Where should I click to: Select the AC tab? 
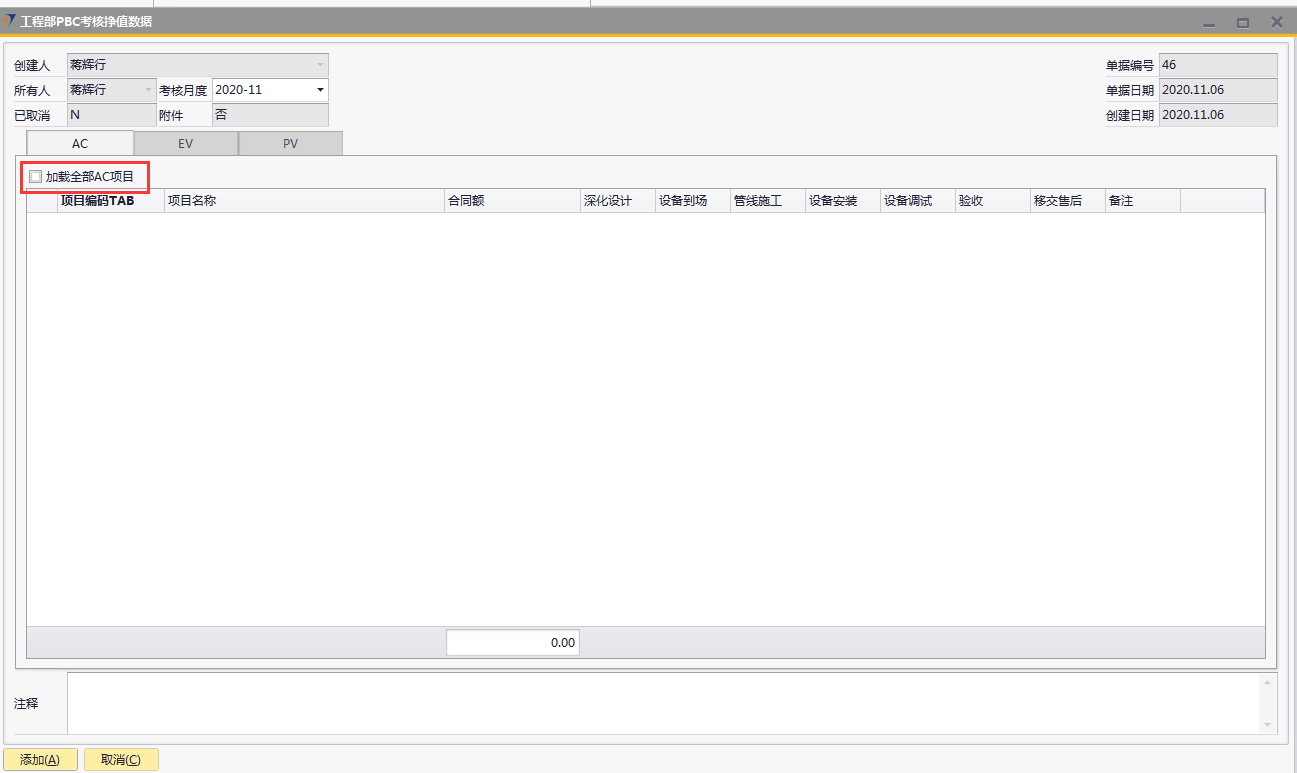[x=80, y=144]
